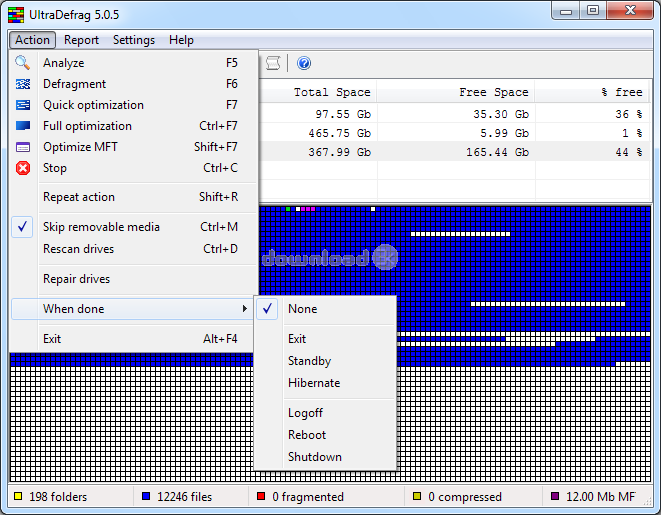Viewport: 661px width, 515px height.
Task: Expand the When done submenu arrow
Action: coord(245,308)
